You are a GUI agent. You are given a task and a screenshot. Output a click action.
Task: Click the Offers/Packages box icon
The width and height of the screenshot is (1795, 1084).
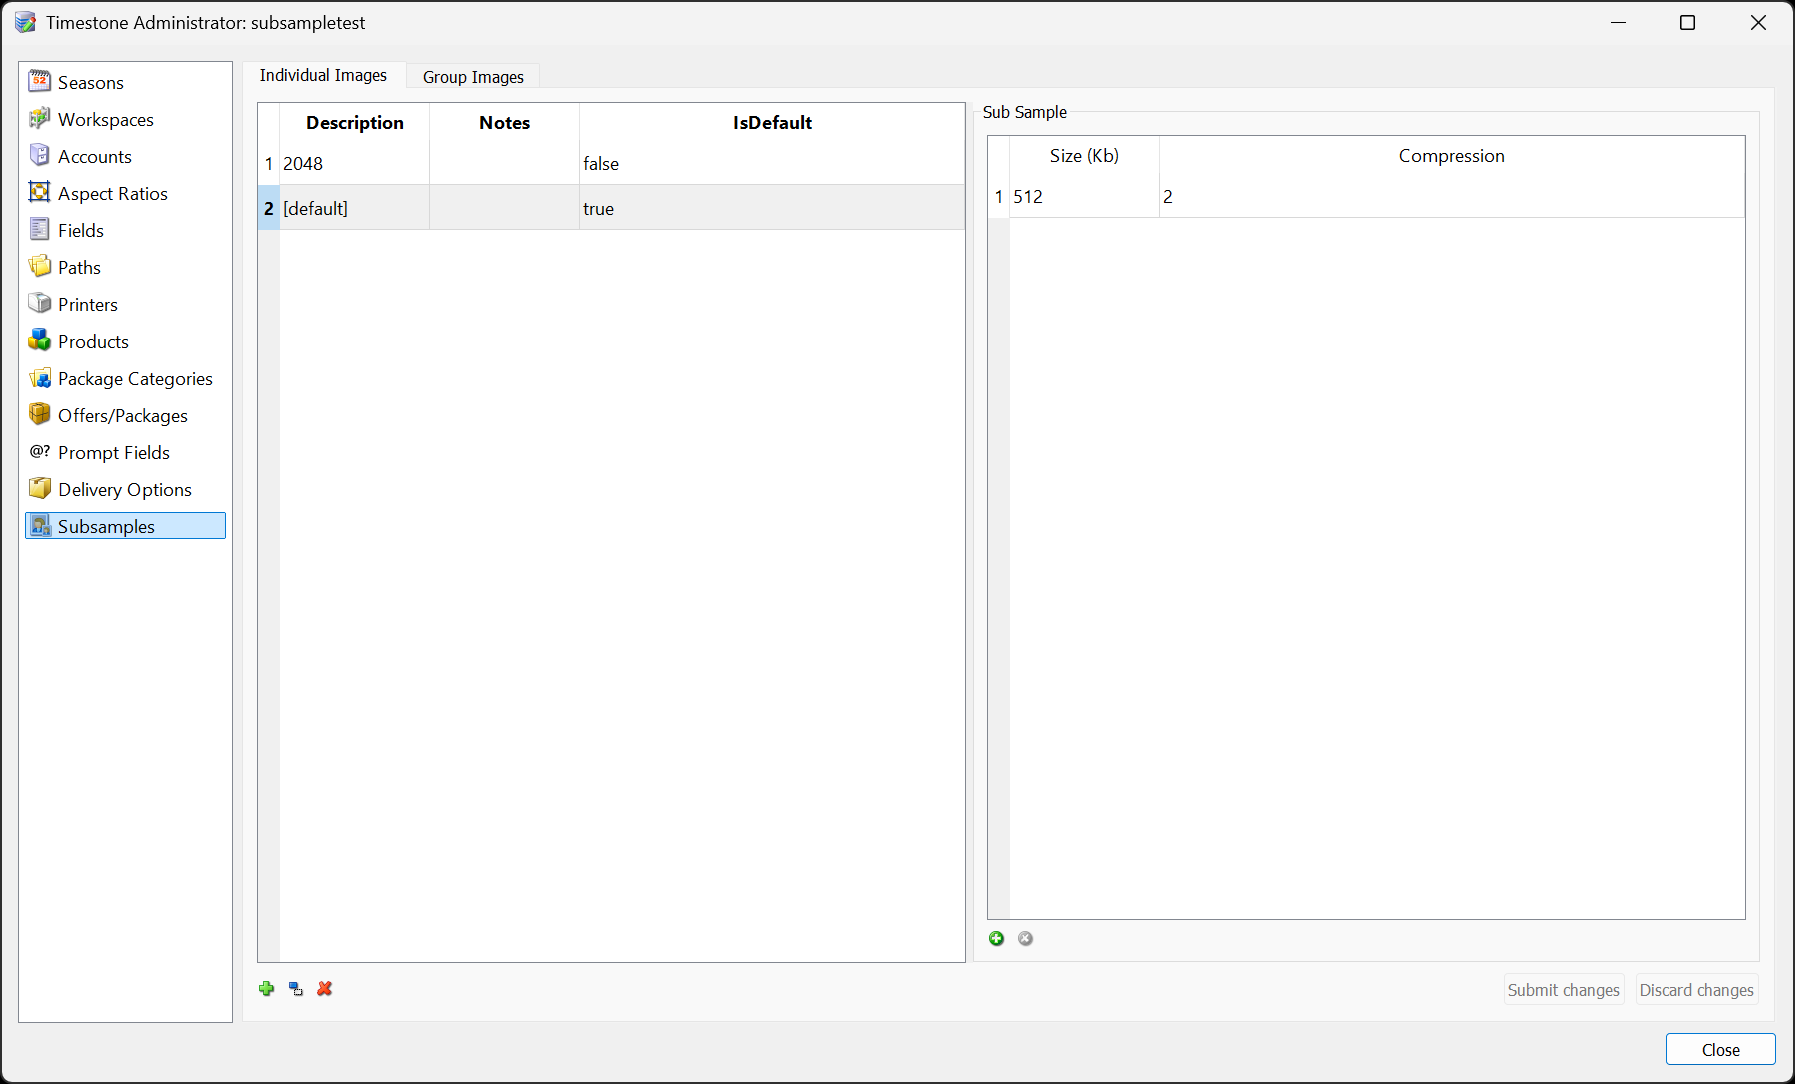(x=39, y=414)
